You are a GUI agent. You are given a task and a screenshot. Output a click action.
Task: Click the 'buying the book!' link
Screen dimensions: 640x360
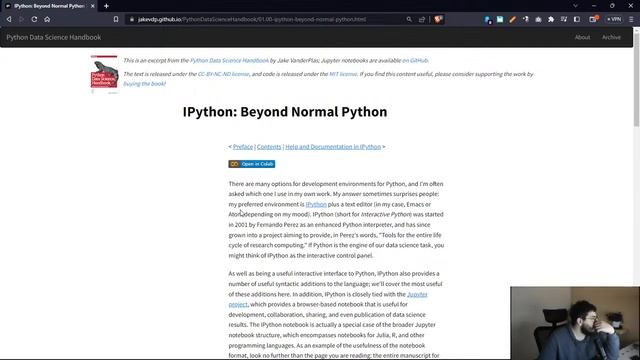(x=144, y=84)
